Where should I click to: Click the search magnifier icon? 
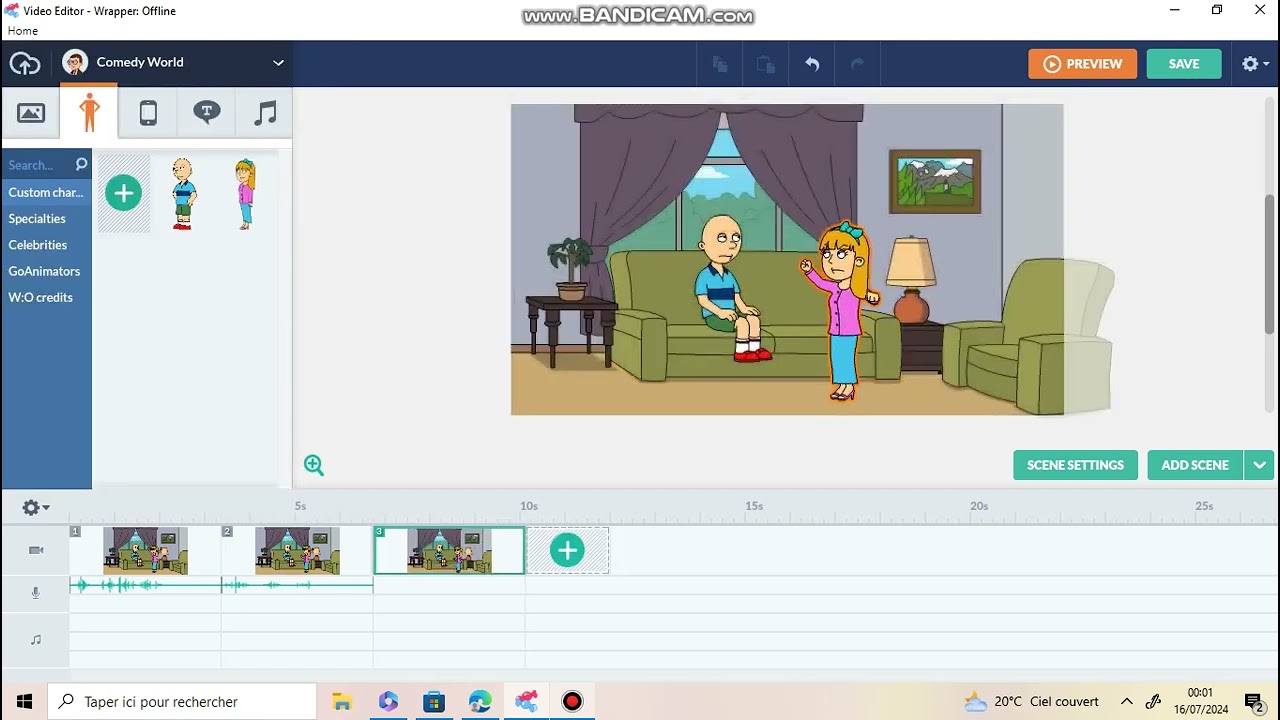(x=81, y=165)
